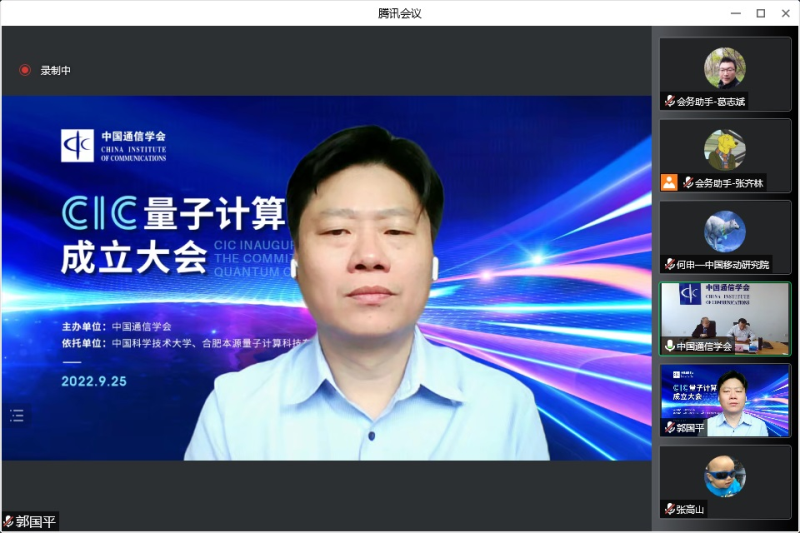
Task: Click muted mic icon beside 张高山
Action: tap(669, 509)
